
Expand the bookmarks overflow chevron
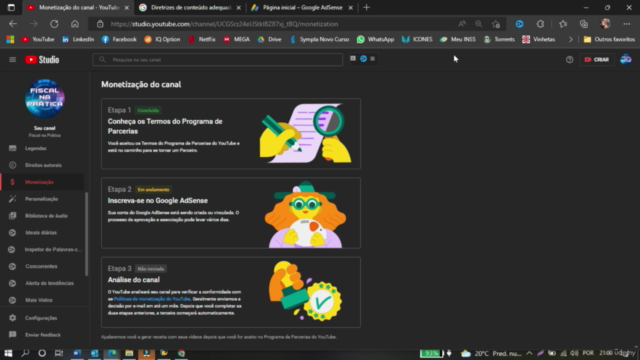571,39
